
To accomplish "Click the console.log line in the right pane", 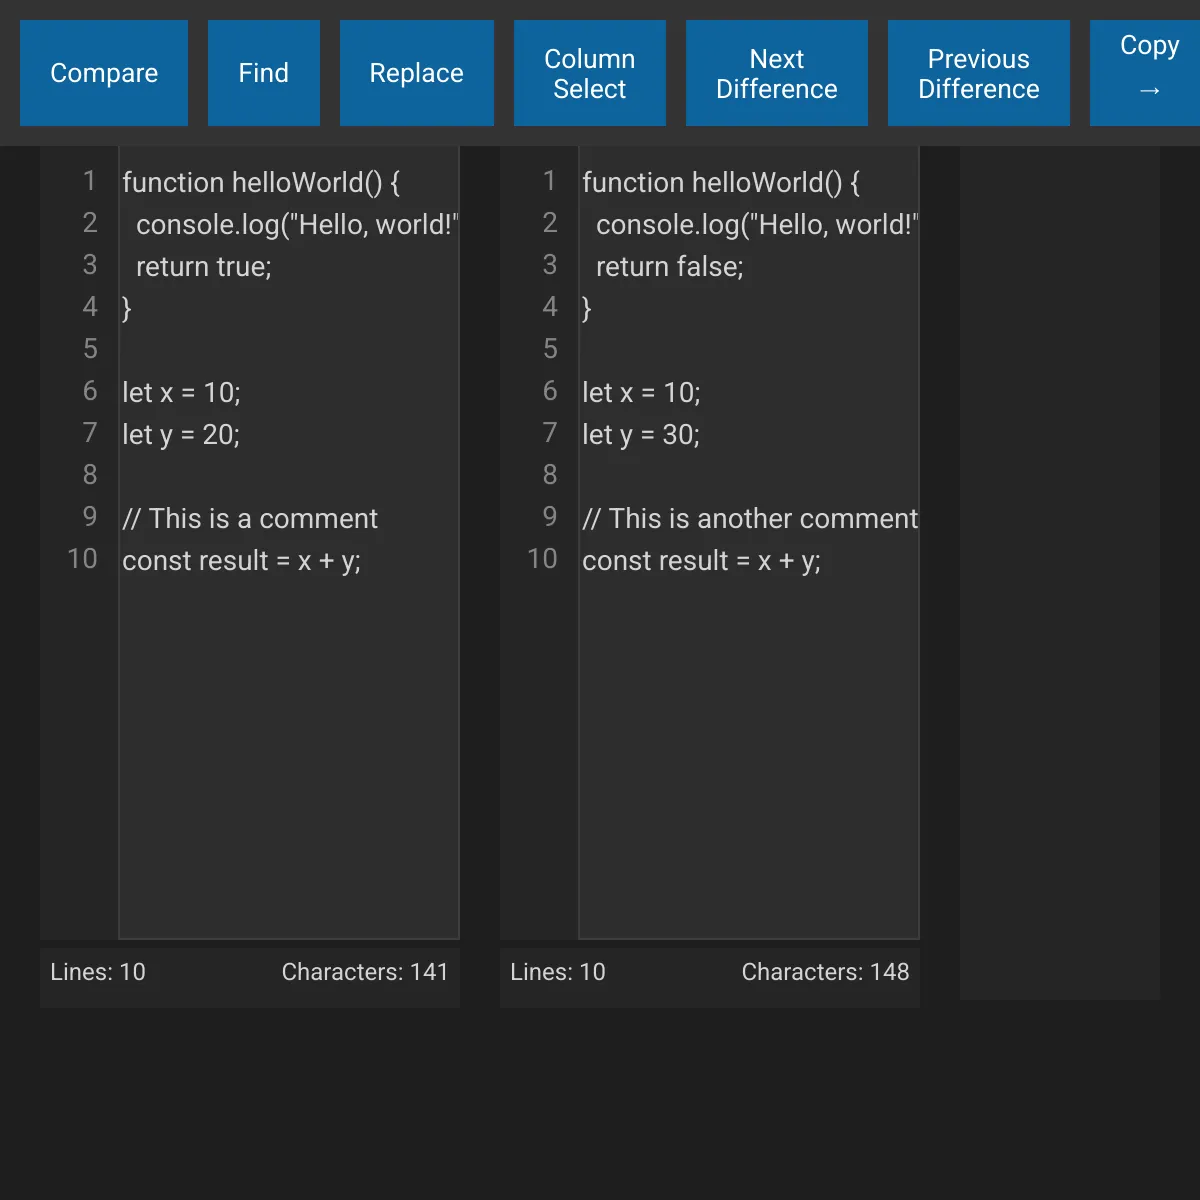I will coord(757,224).
